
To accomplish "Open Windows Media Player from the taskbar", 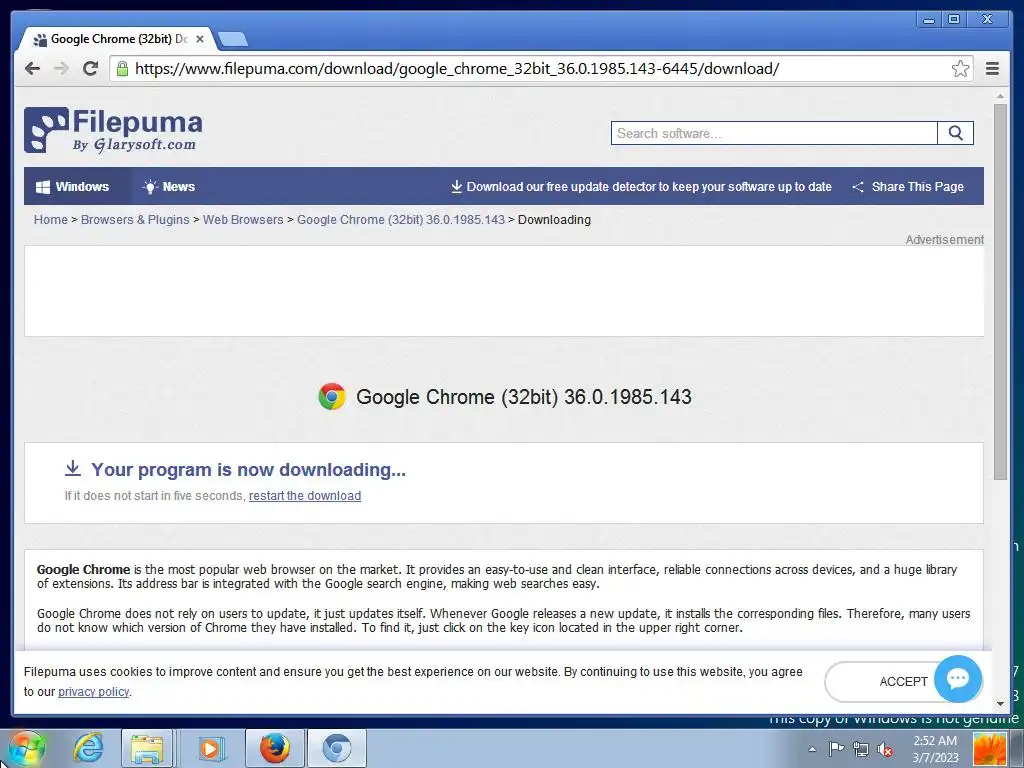I will click(210, 748).
